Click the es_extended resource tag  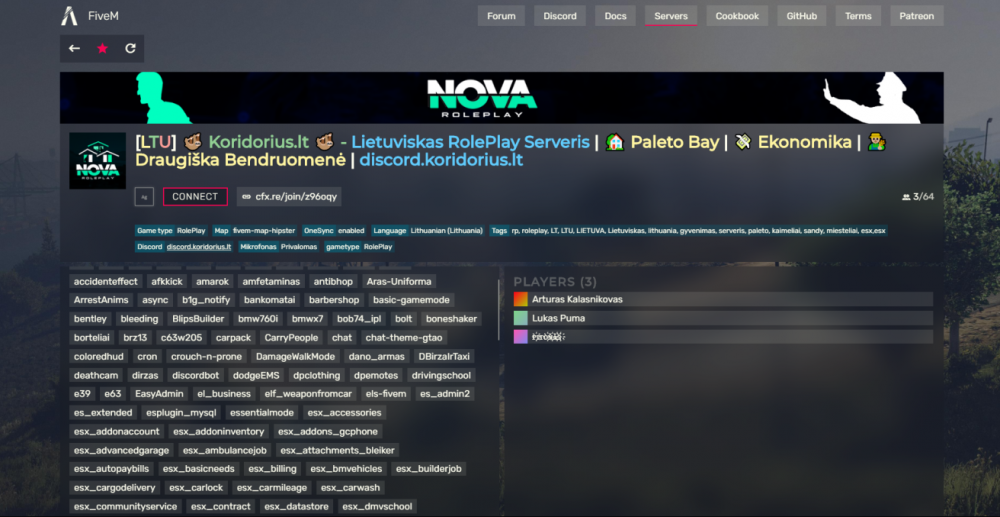(x=103, y=412)
